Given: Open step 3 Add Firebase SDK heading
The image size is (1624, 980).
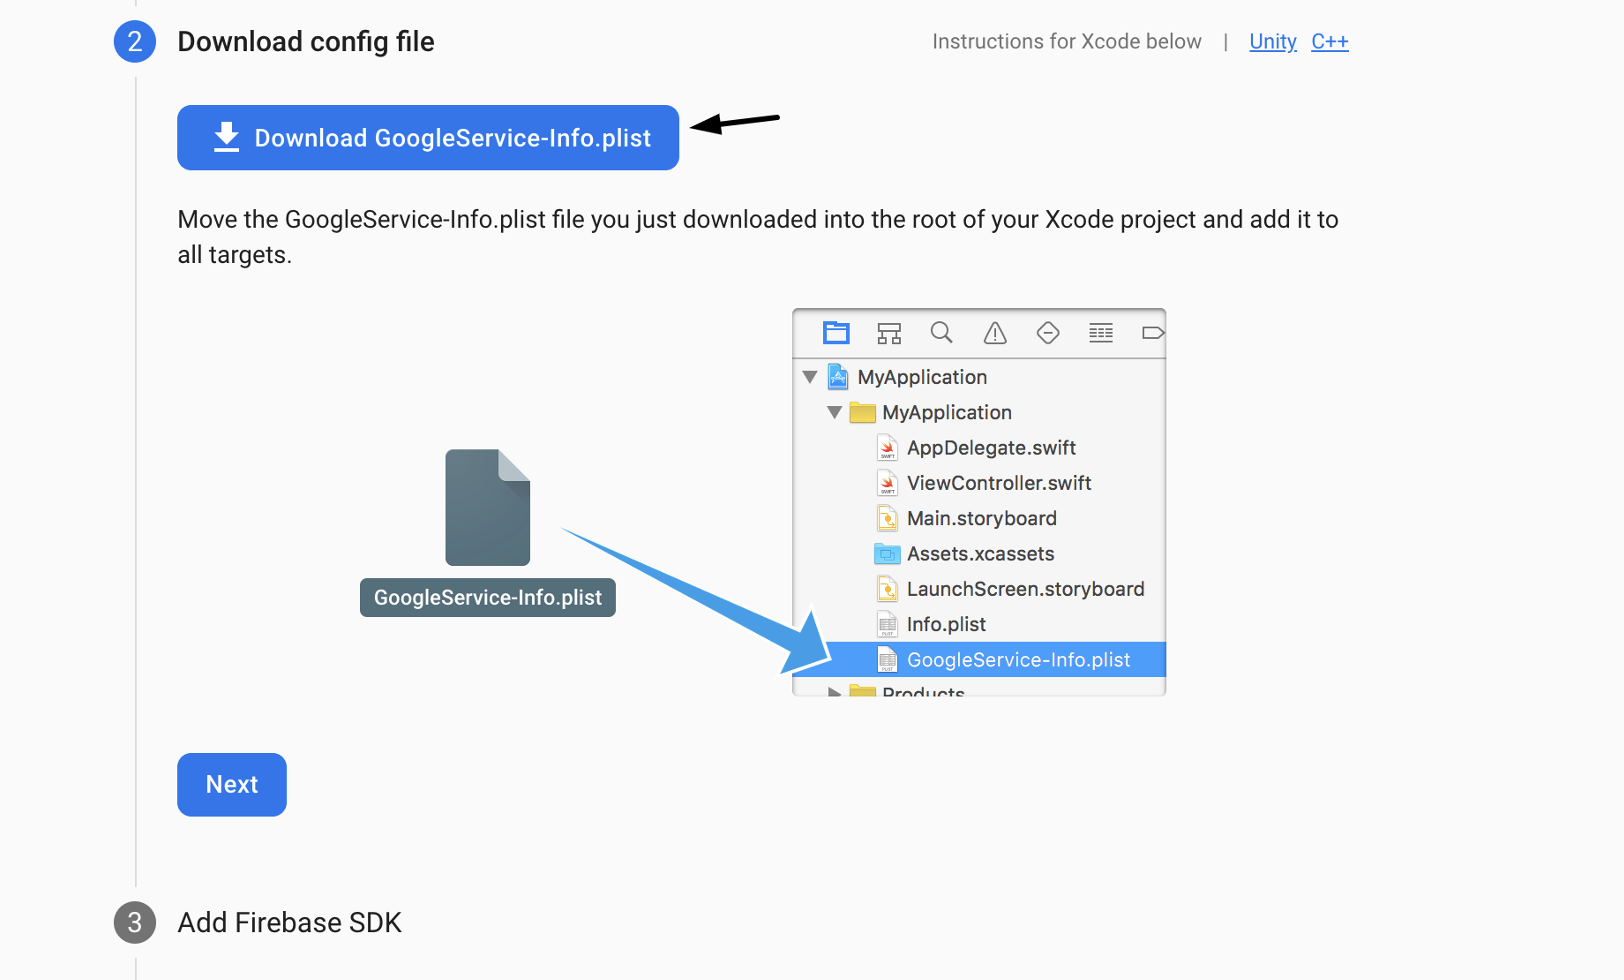Looking at the screenshot, I should 290,922.
